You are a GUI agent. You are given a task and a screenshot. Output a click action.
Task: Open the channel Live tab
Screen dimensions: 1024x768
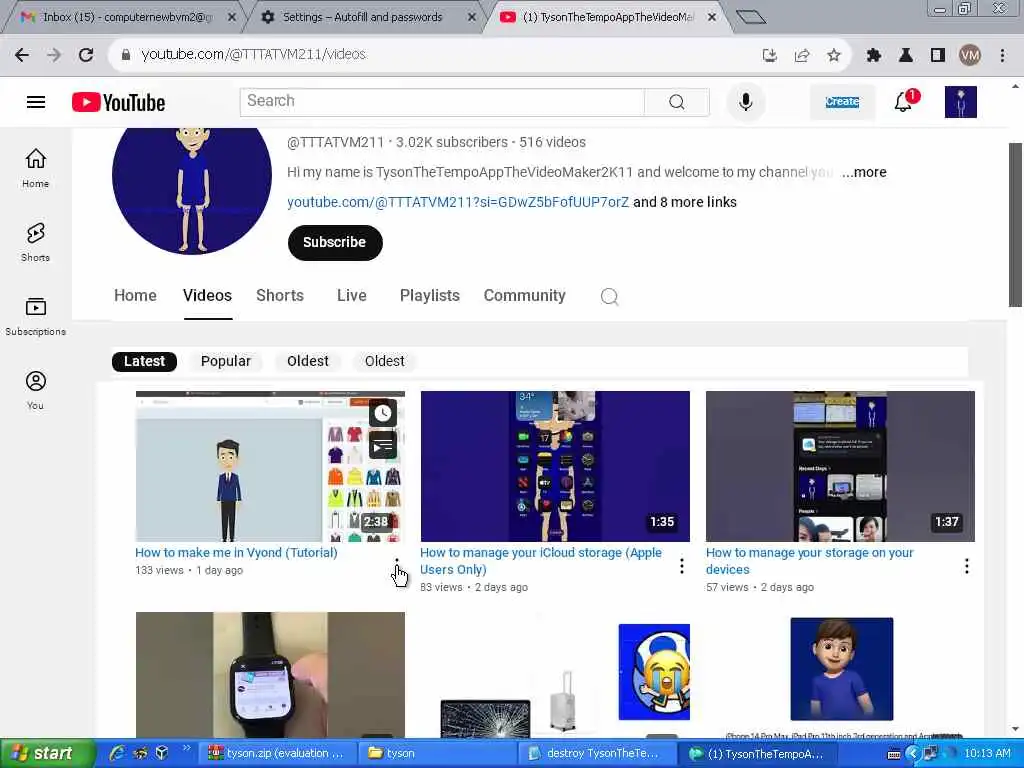(x=351, y=296)
